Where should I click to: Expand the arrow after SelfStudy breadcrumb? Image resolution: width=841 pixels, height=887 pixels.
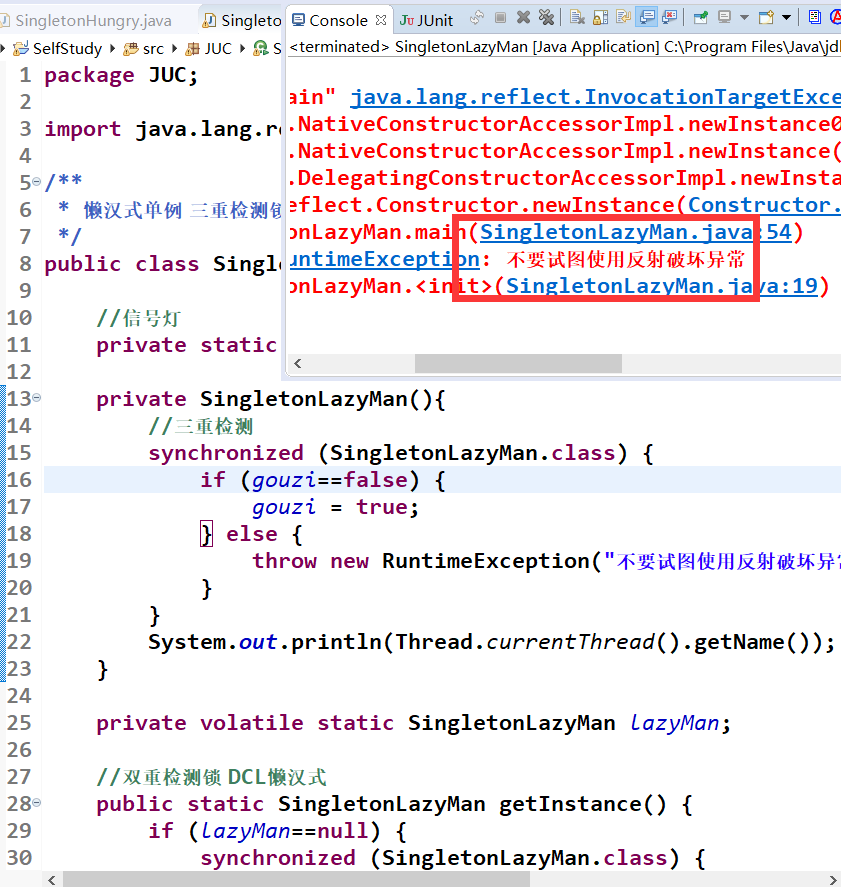tap(113, 49)
